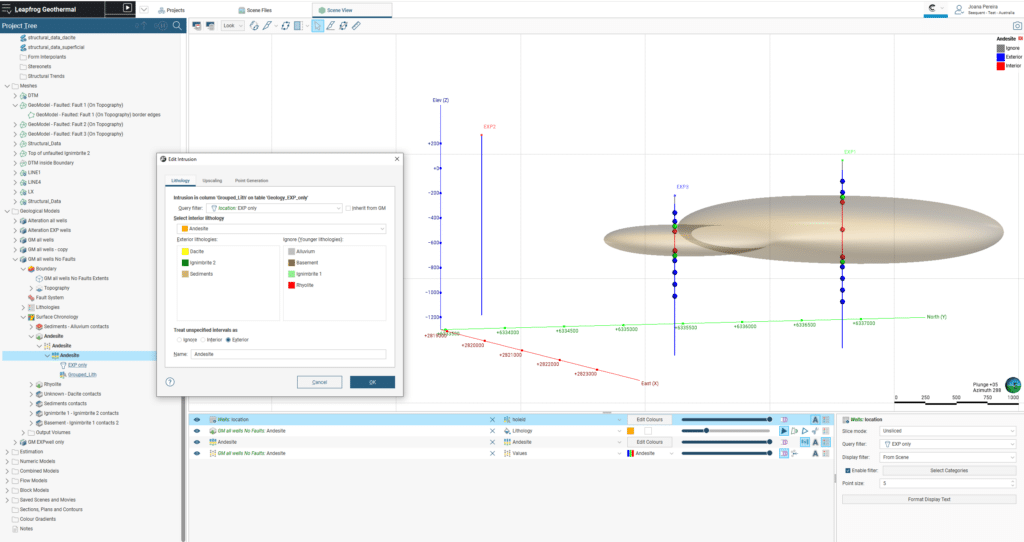Open the Look dropdown in scene toolbar

(x=232, y=26)
